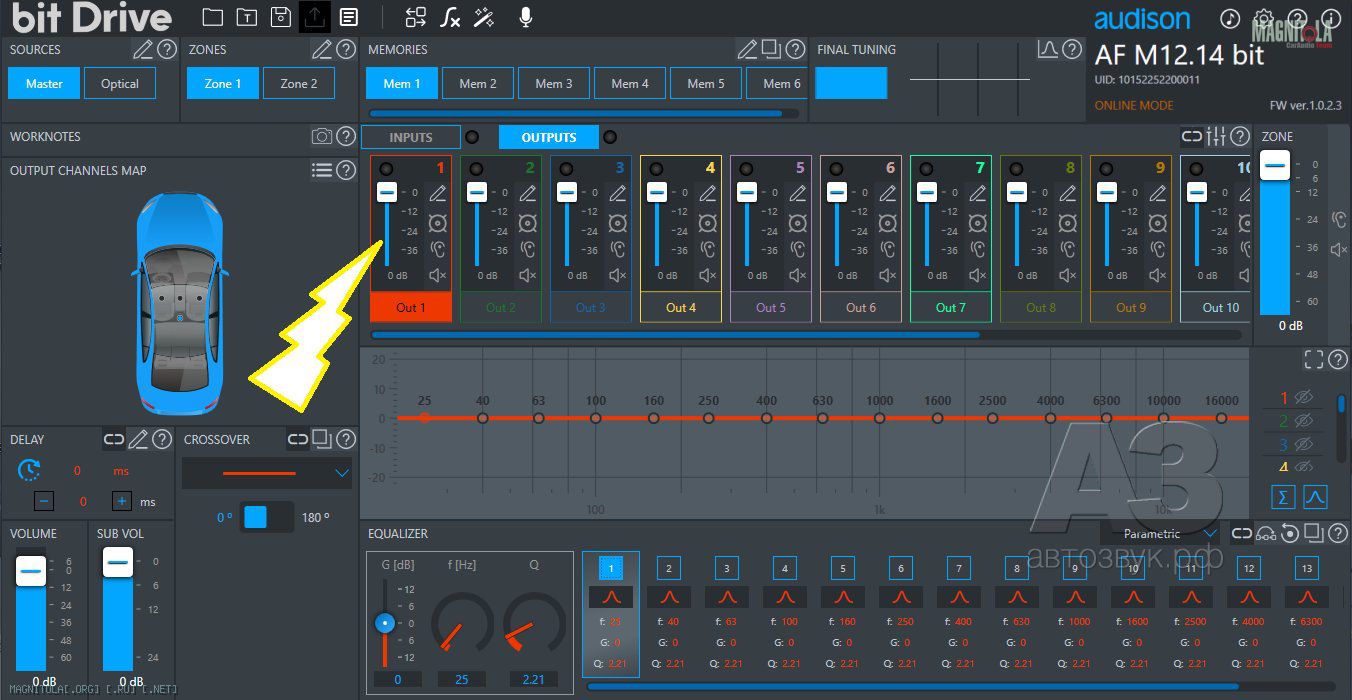Viewport: 1352px width, 700px height.
Task: Mute output channel 1
Action: [x=437, y=276]
